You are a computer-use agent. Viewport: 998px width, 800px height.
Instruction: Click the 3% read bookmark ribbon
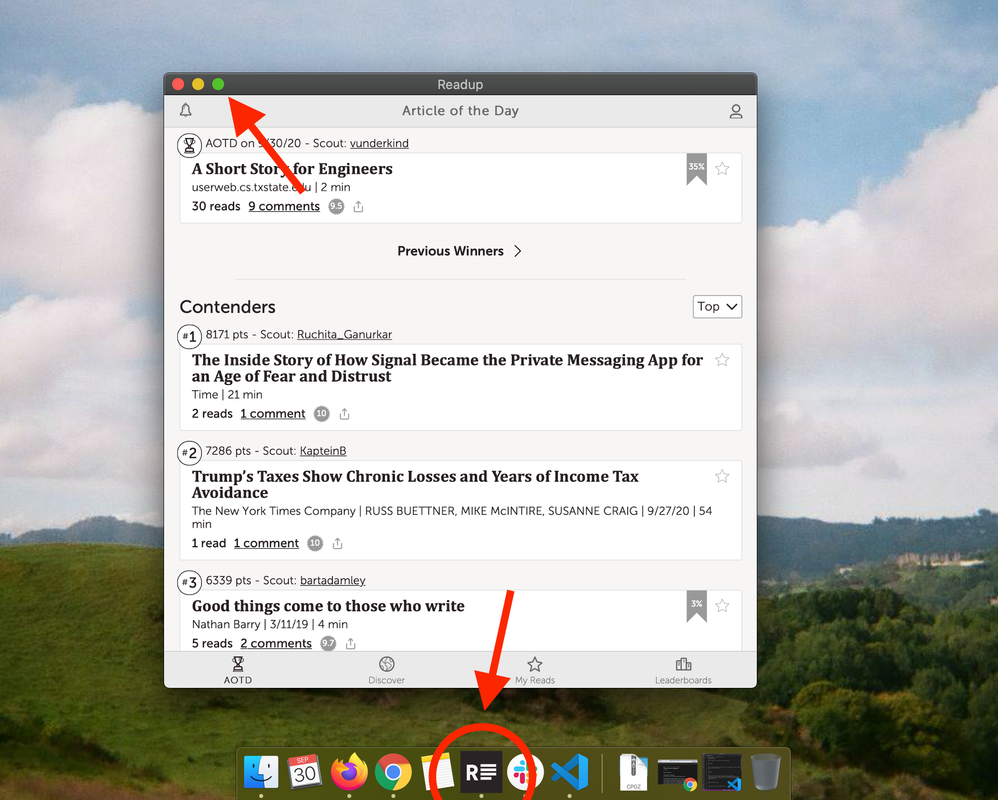(696, 606)
